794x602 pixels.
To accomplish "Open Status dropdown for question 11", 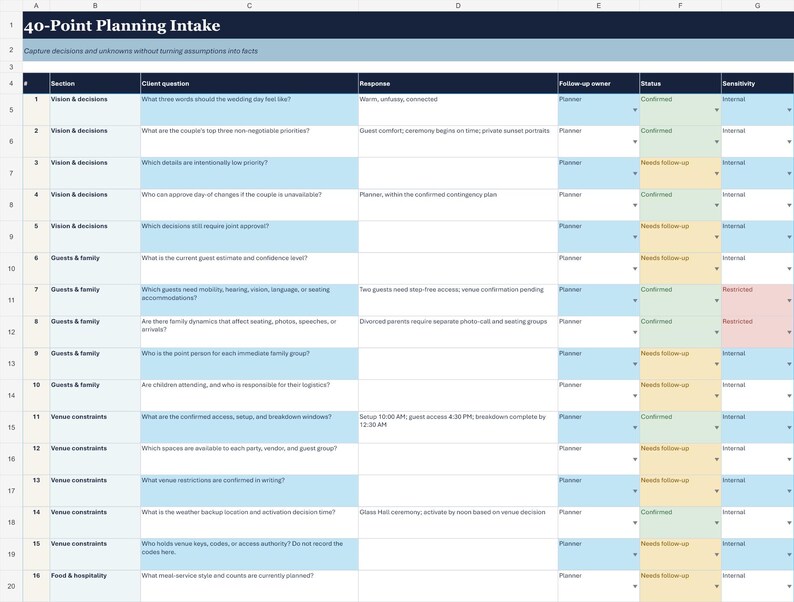I will [x=717, y=428].
